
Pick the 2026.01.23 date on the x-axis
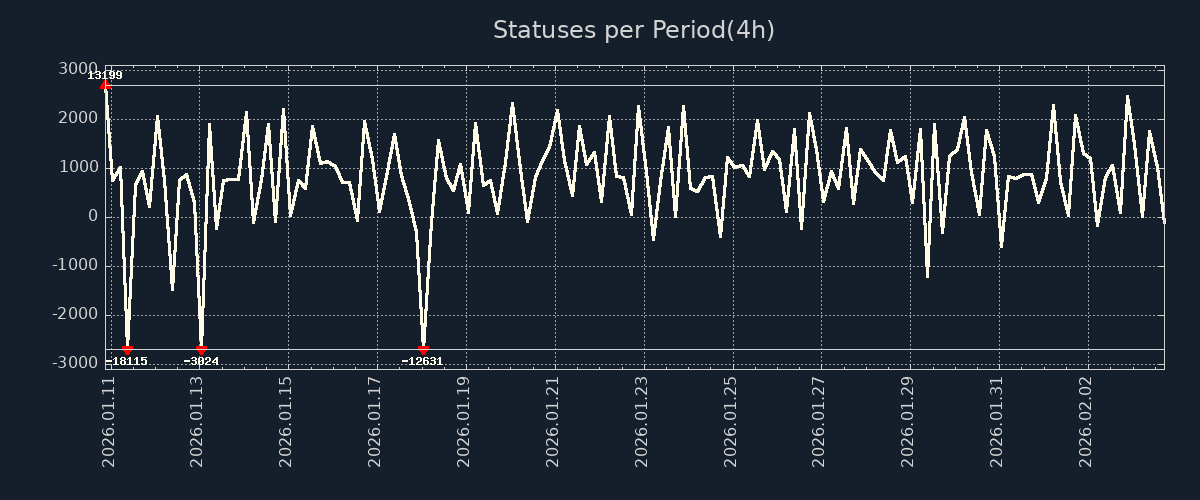(641, 421)
